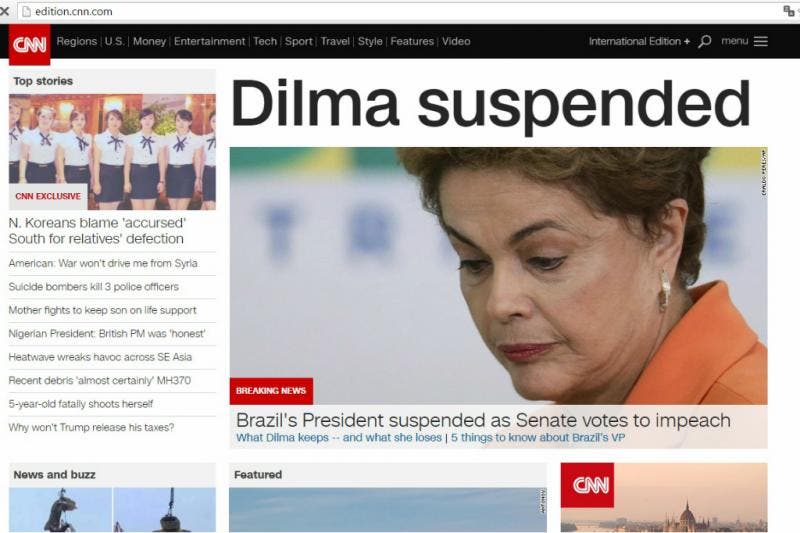Open the Regions menu item
Image resolution: width=800 pixels, height=533 pixels.
(x=77, y=41)
